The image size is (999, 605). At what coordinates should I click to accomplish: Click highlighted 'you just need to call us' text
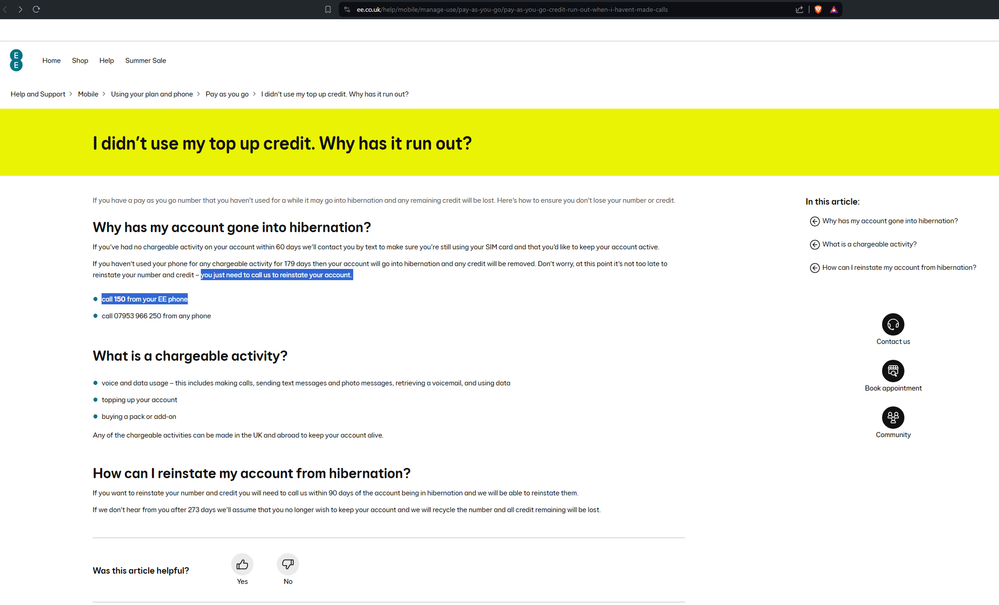coord(277,275)
